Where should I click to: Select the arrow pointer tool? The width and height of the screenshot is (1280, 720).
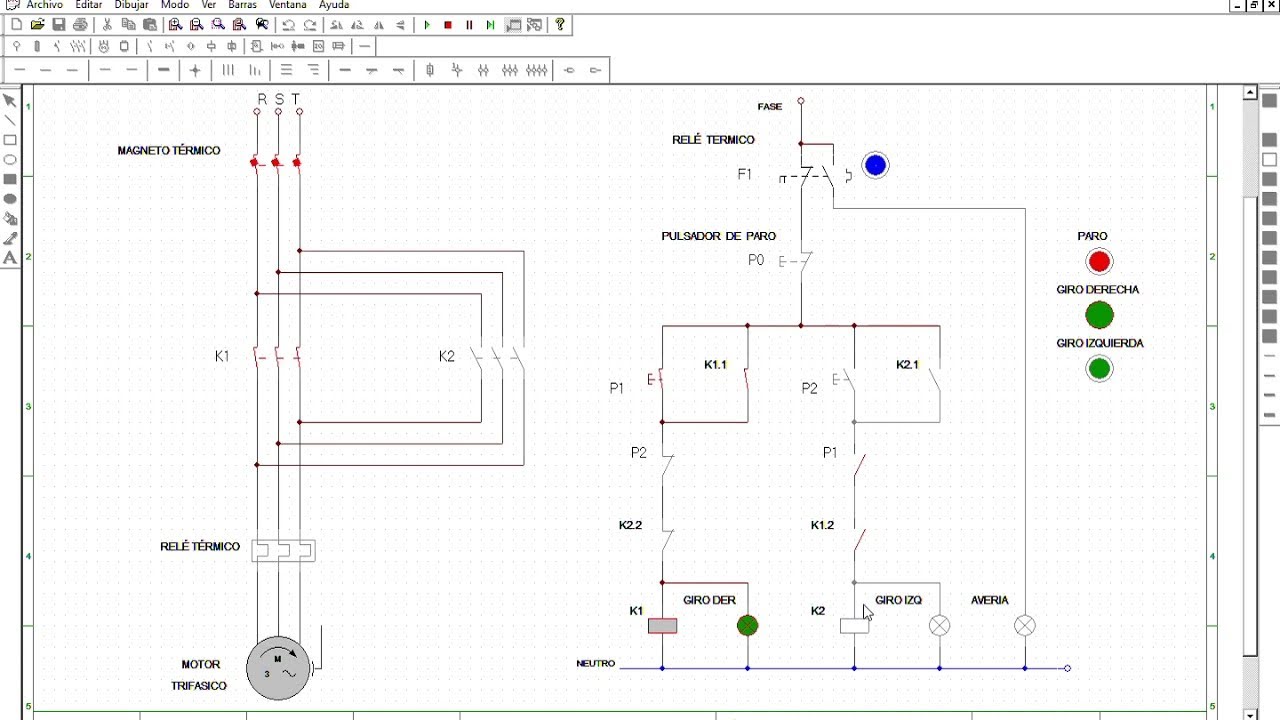point(10,101)
